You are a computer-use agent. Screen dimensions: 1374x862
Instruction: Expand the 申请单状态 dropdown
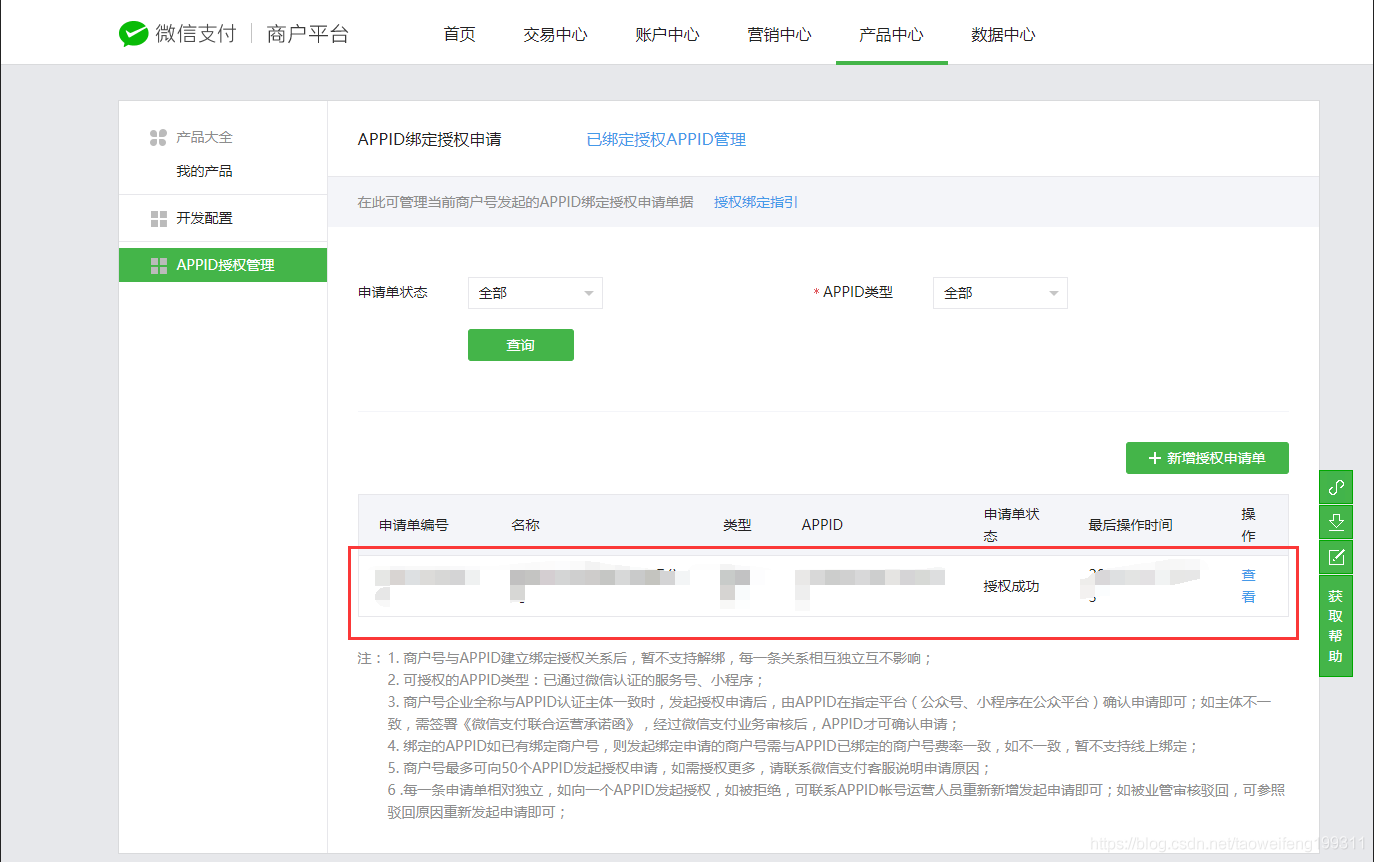[x=536, y=293]
